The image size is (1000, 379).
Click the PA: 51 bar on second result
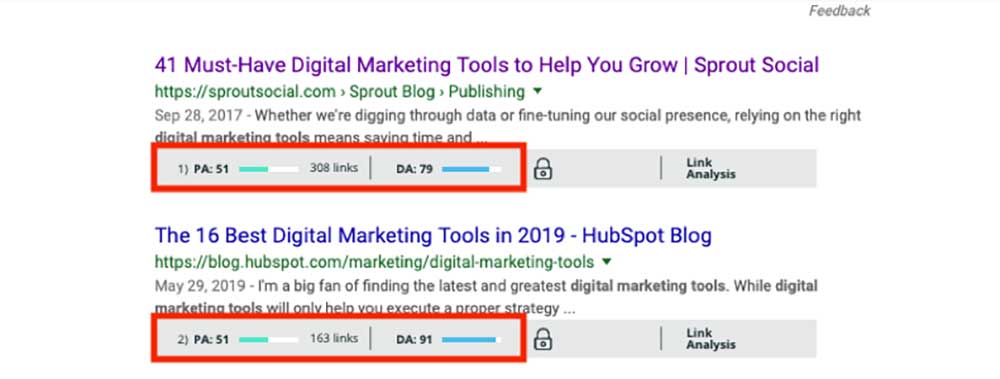pyautogui.click(x=268, y=339)
